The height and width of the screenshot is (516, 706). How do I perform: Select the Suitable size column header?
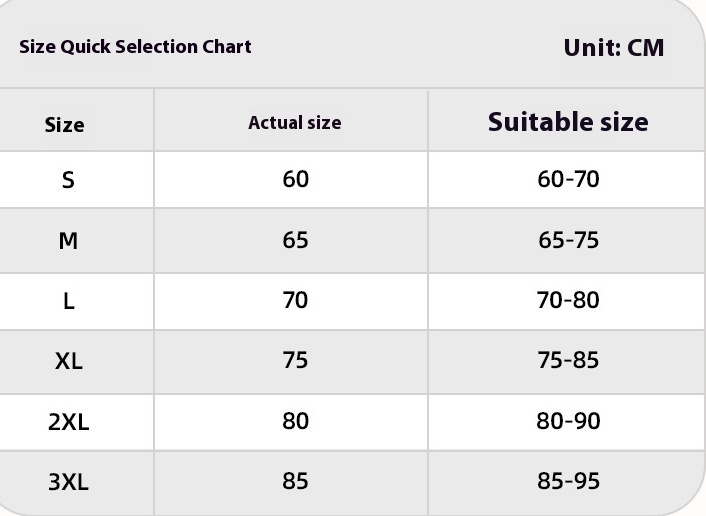568,122
